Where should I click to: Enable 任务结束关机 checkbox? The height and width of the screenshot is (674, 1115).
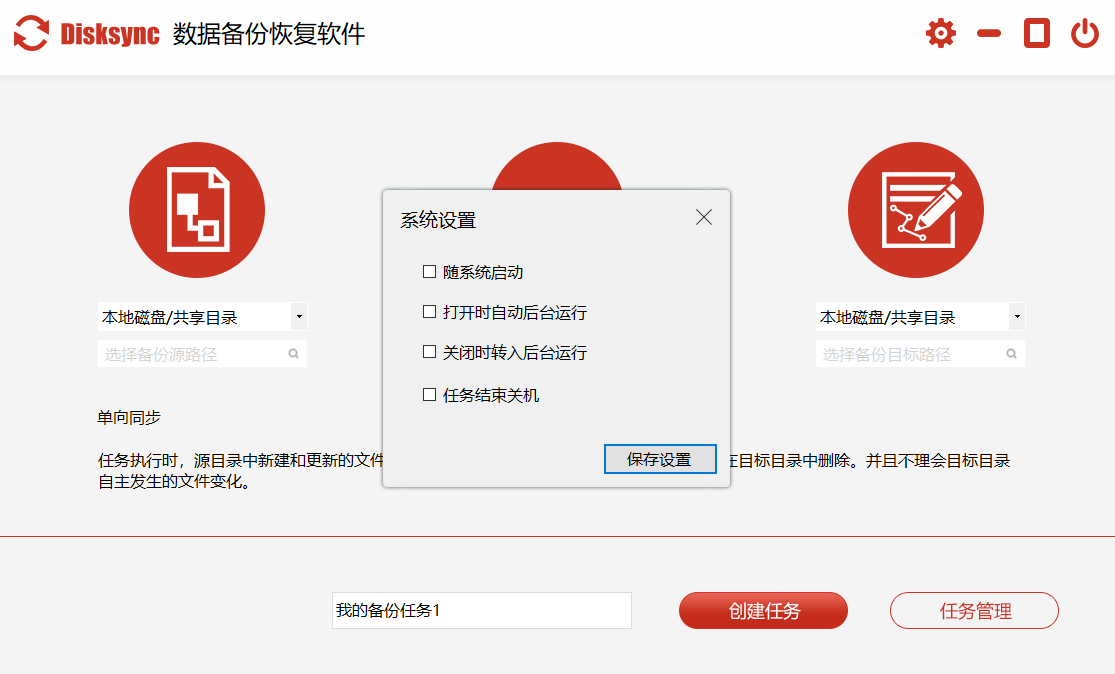click(x=430, y=395)
